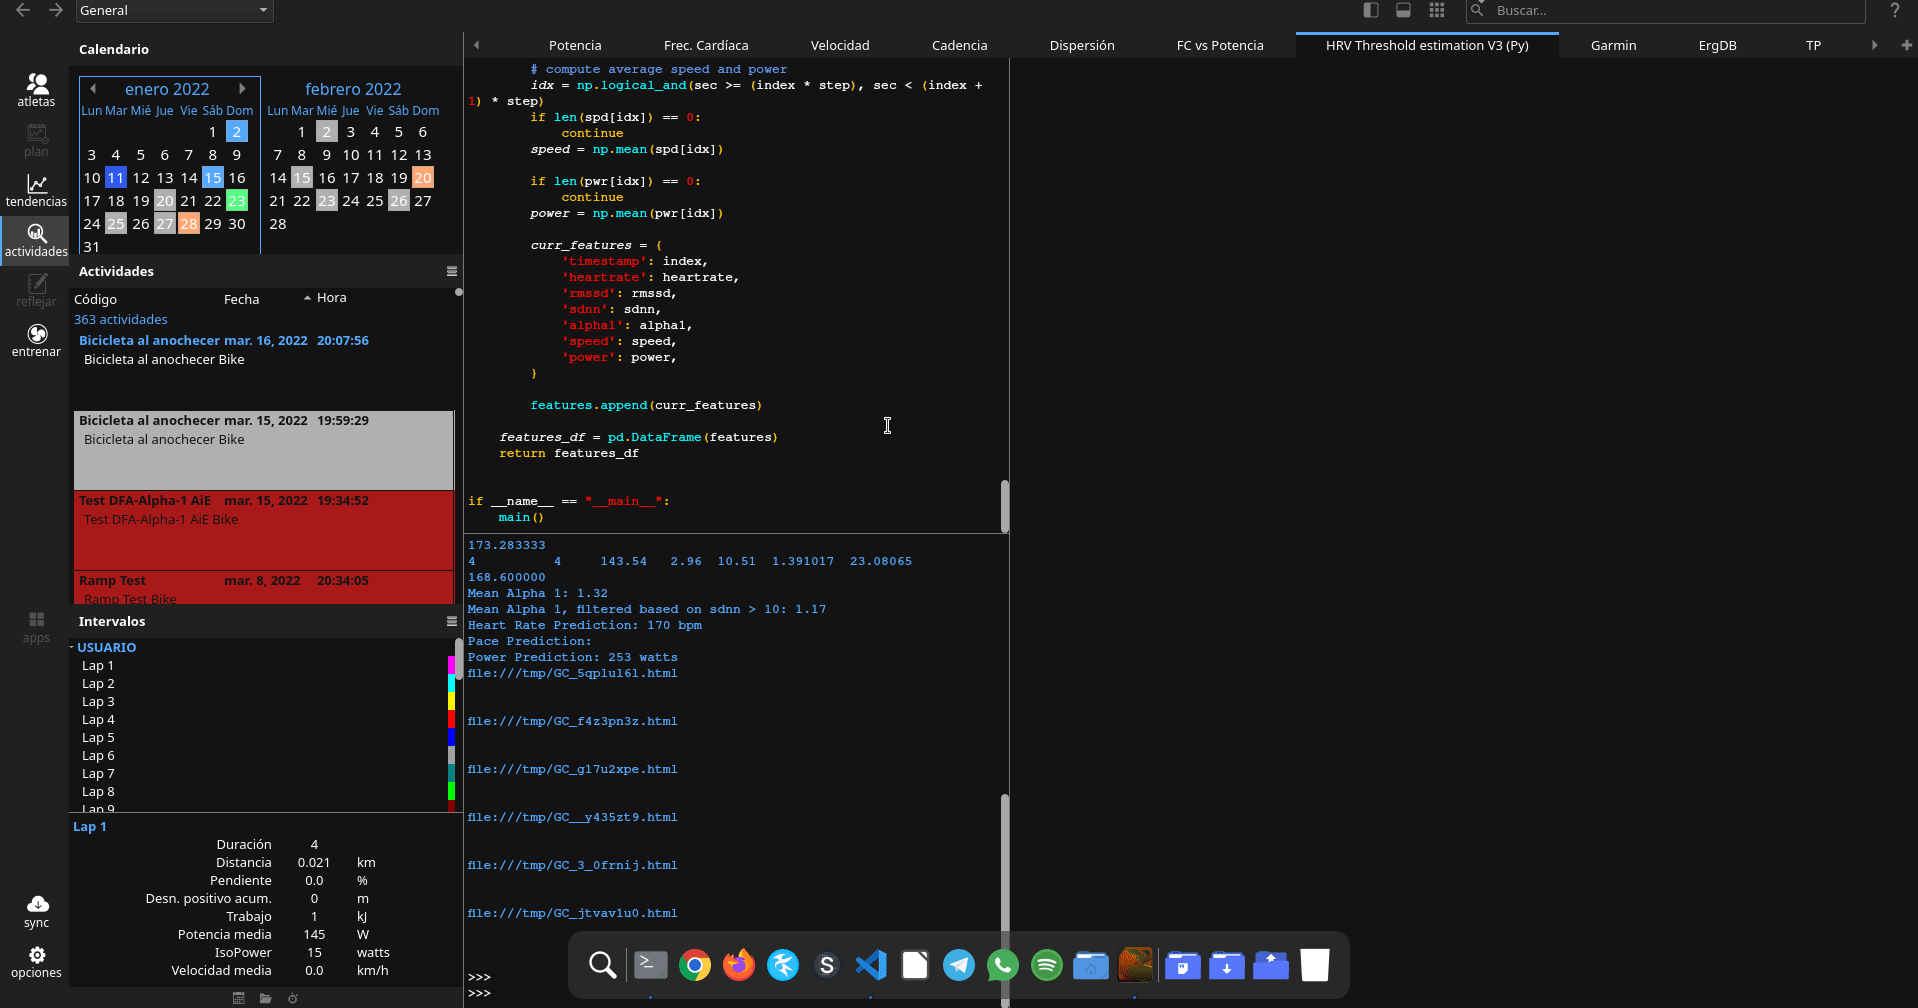Open the atletas sidebar view

coord(36,90)
